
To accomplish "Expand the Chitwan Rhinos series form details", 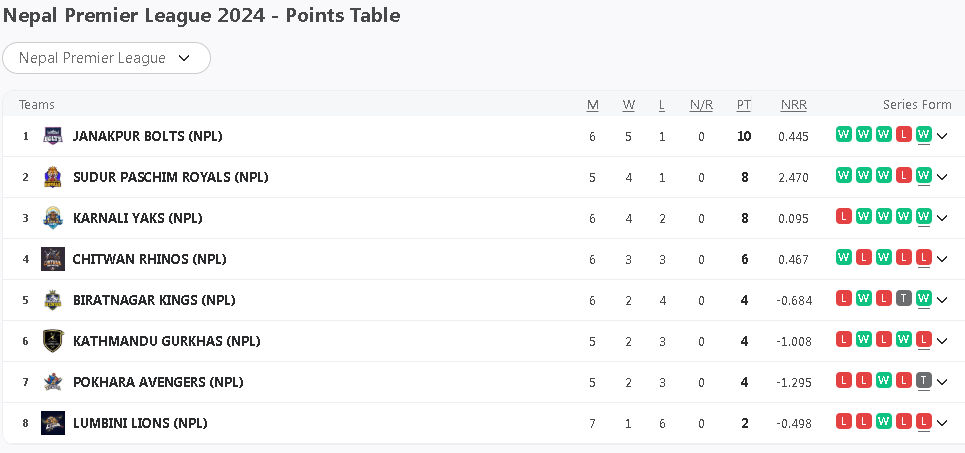I will point(942,259).
